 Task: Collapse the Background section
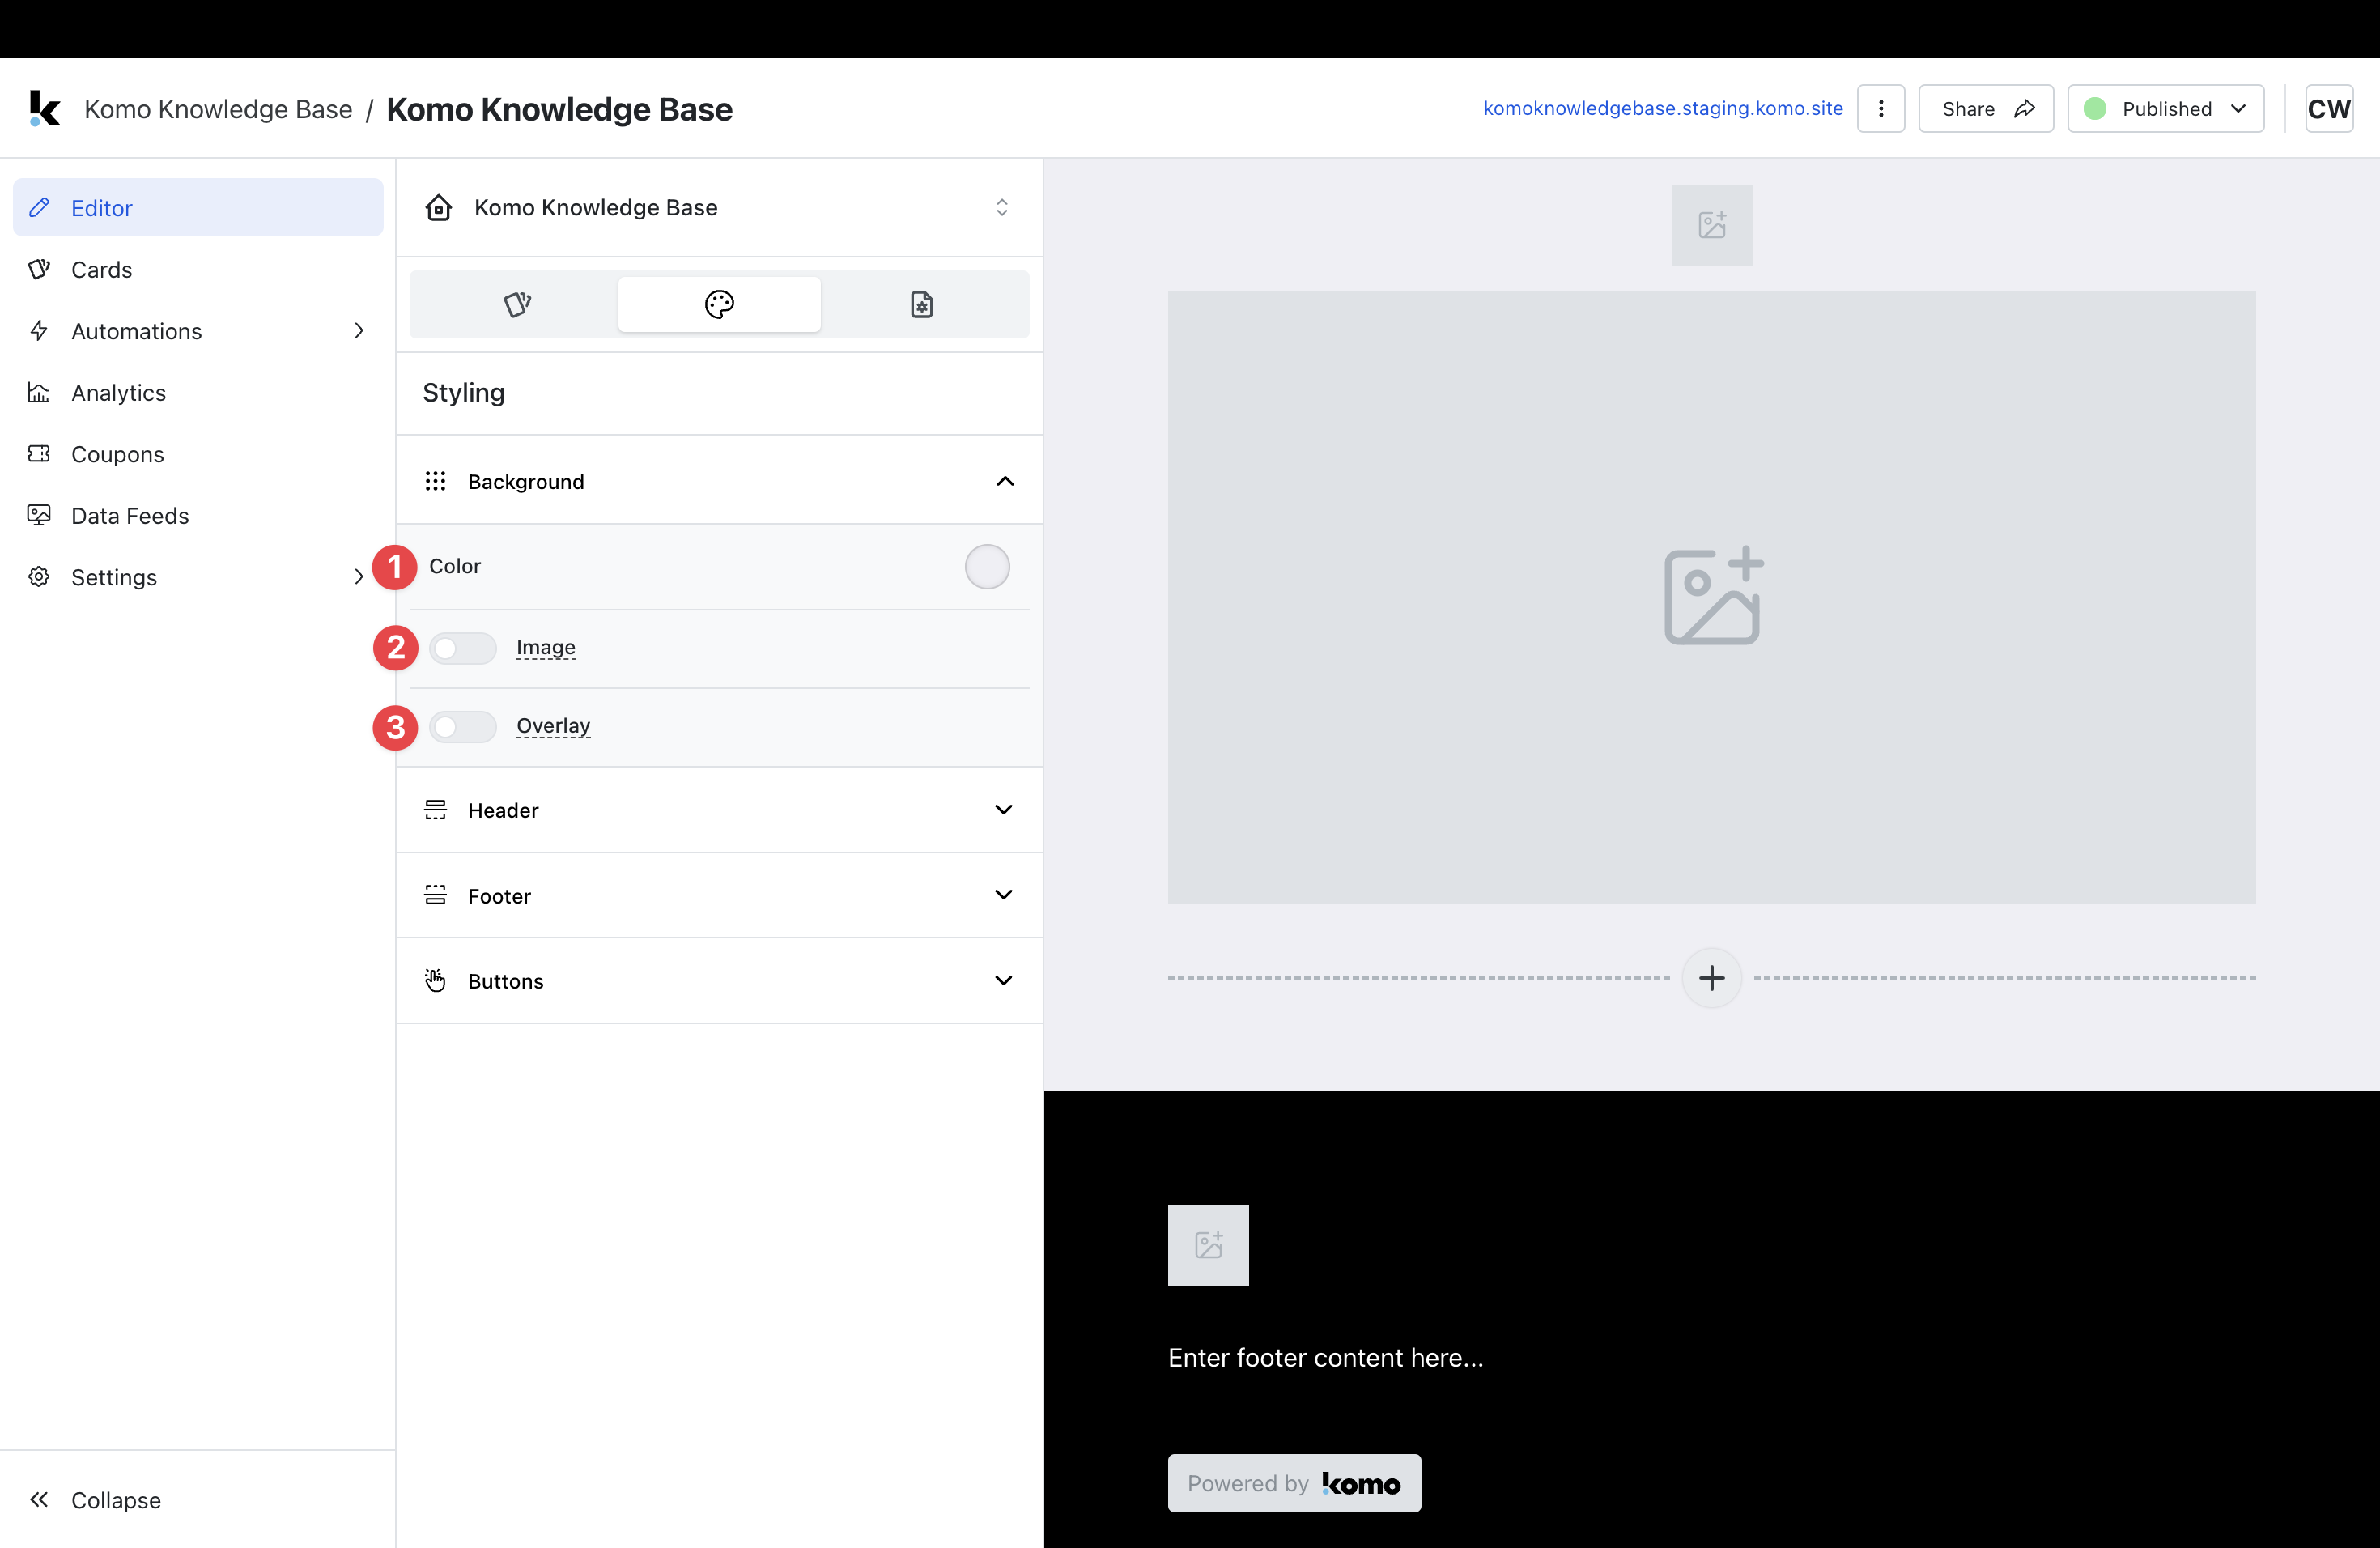click(1004, 482)
